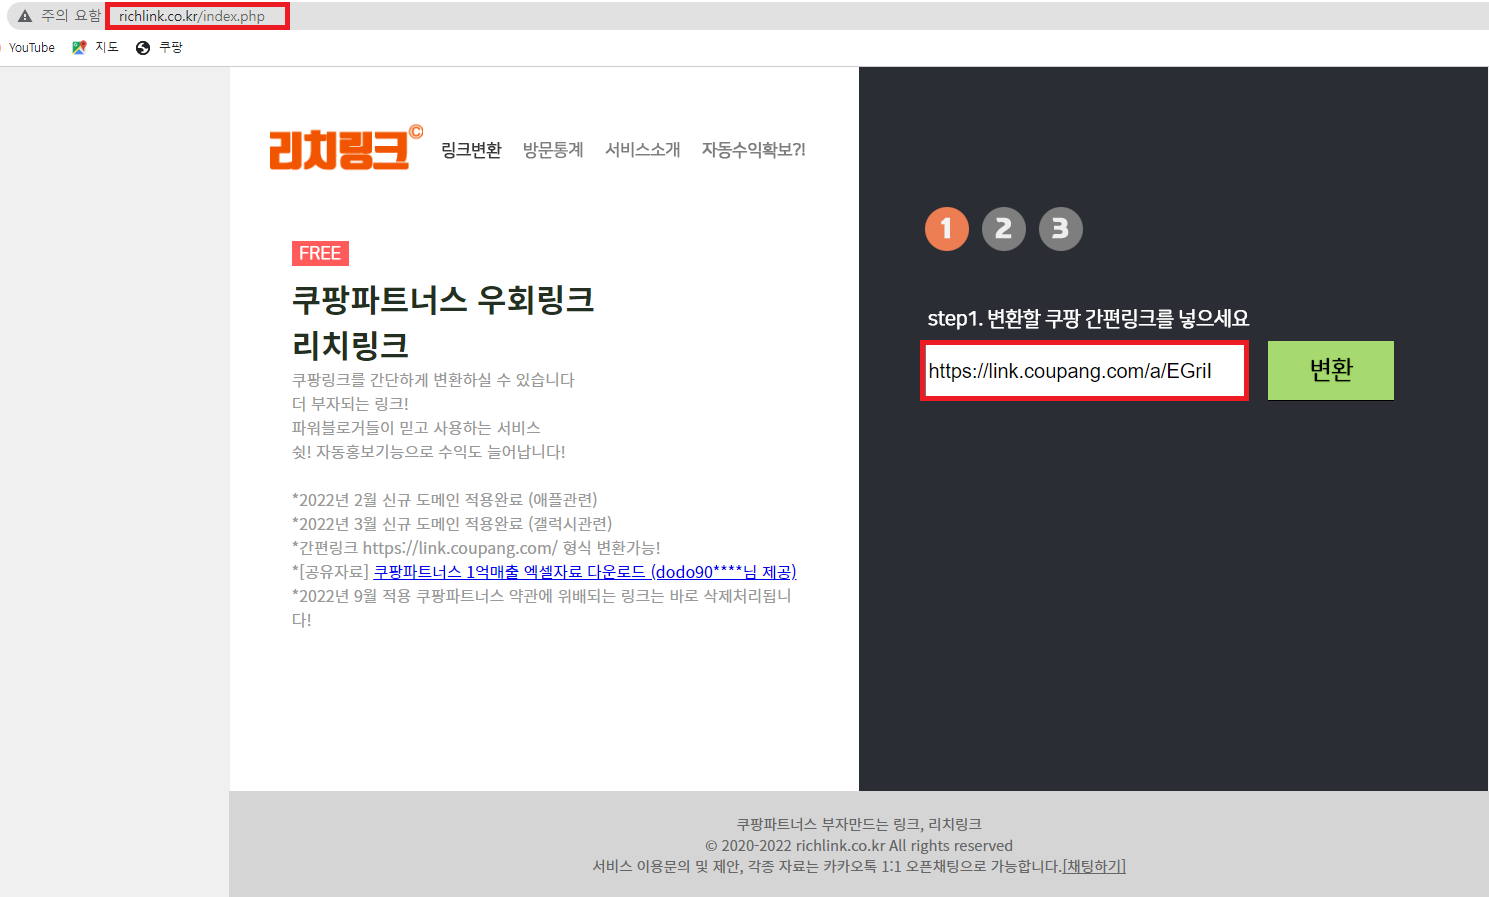Open the YouTube bookmark
The image size is (1489, 897).
32,47
